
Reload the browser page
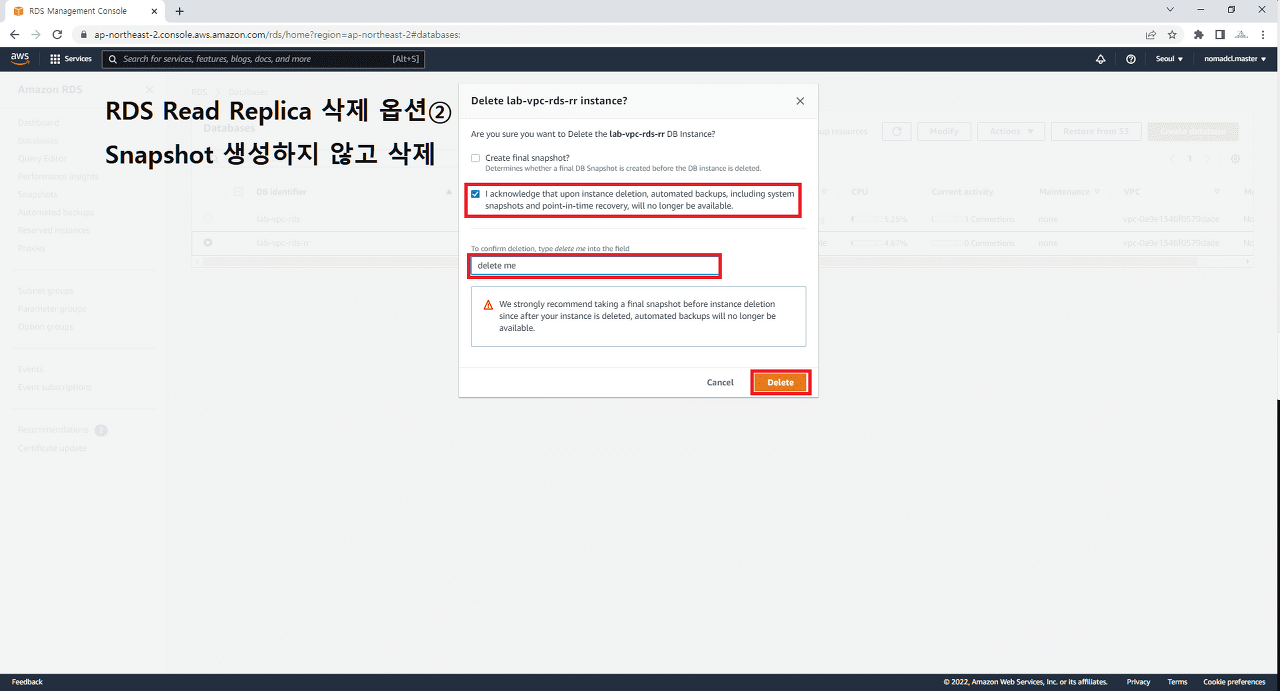tap(57, 34)
